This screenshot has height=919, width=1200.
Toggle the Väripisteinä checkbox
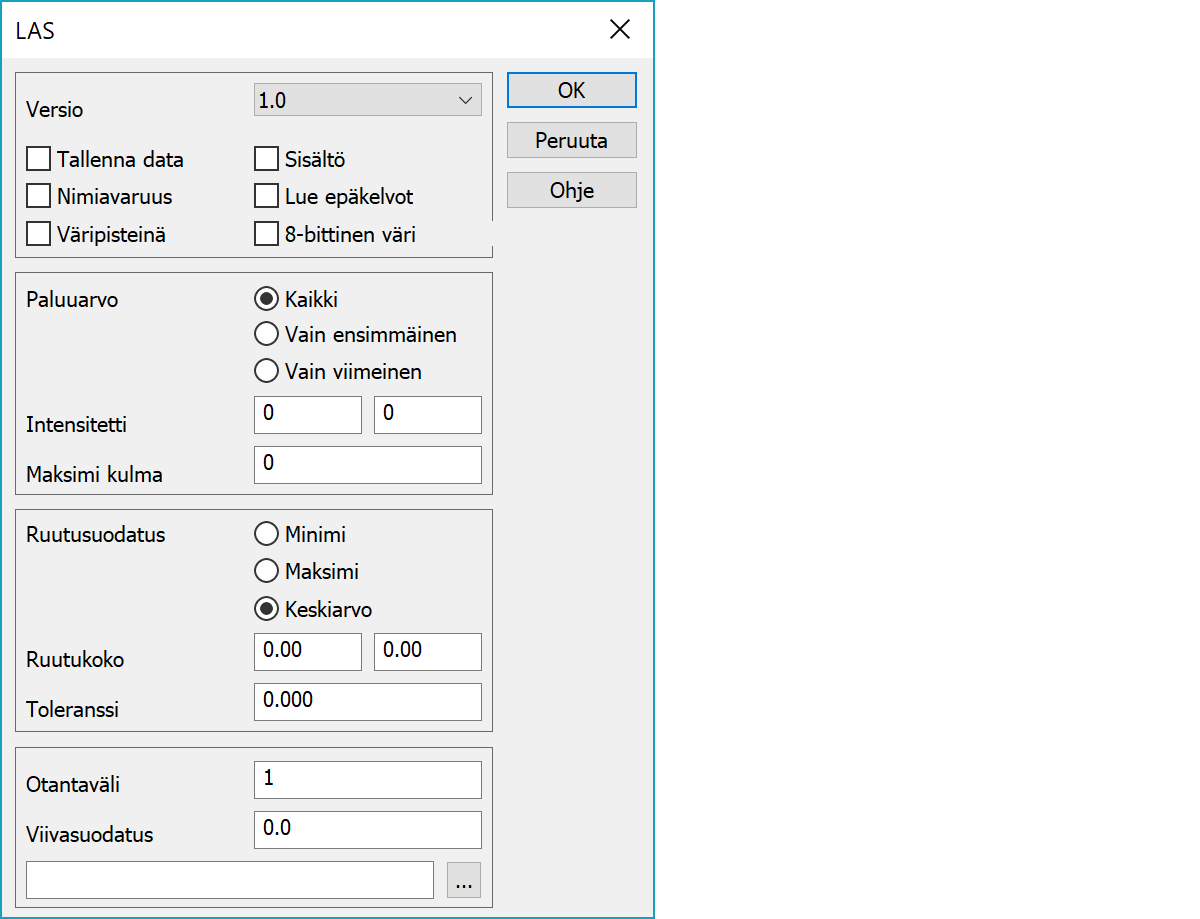tap(39, 234)
